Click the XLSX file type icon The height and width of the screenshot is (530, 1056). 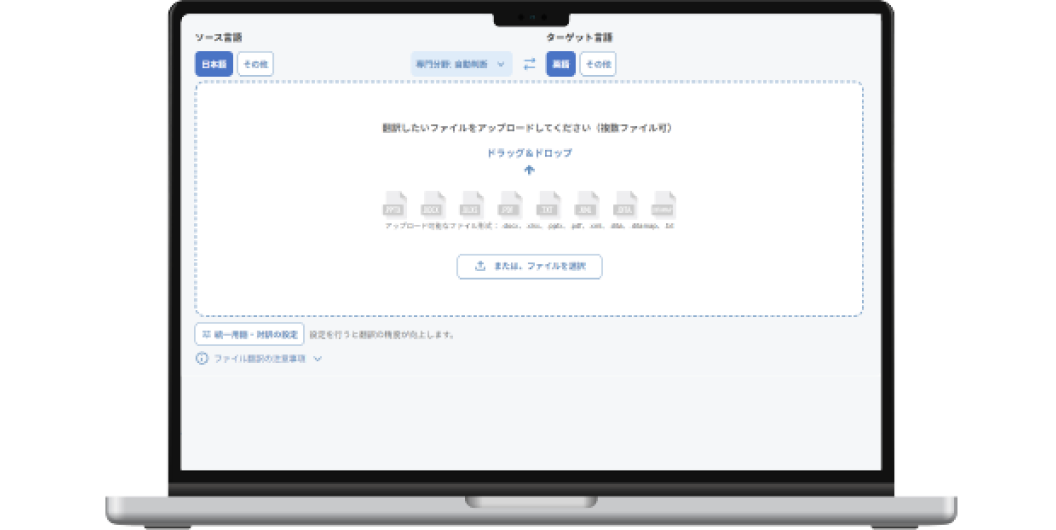point(471,205)
